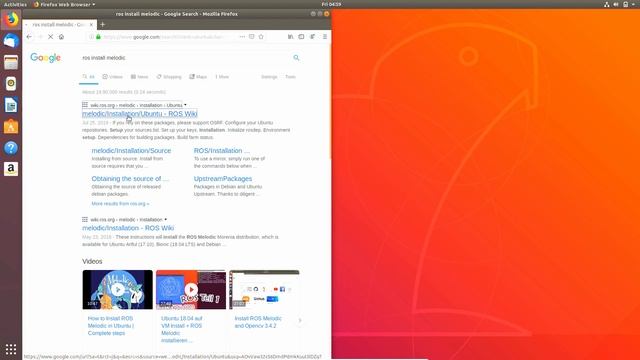Screen dimensions: 640x360
Task: Open the volume icon in top bar
Action: pyautogui.click(x=616, y=4)
